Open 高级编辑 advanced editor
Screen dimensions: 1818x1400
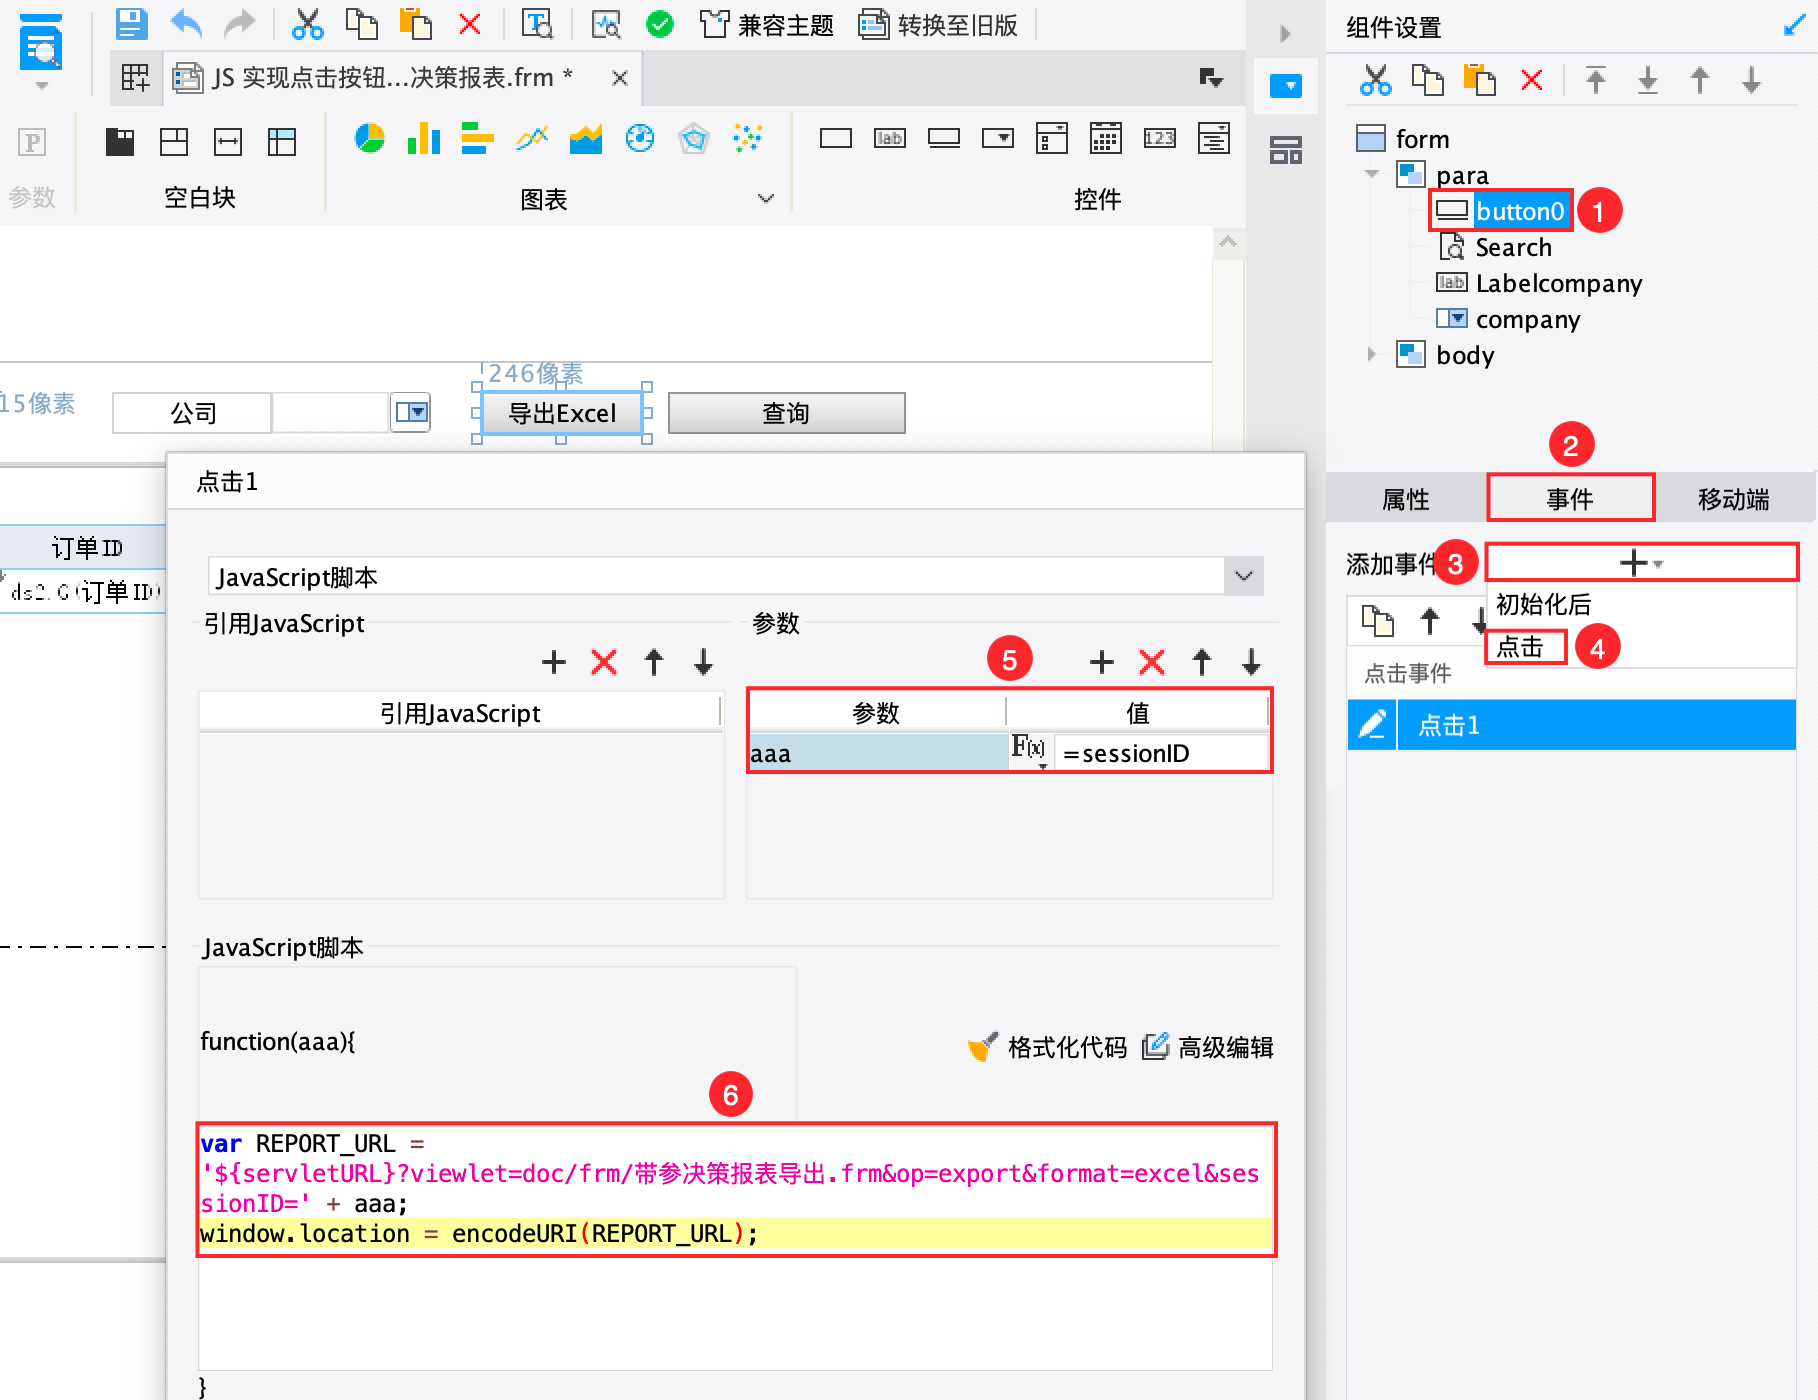(1207, 1047)
